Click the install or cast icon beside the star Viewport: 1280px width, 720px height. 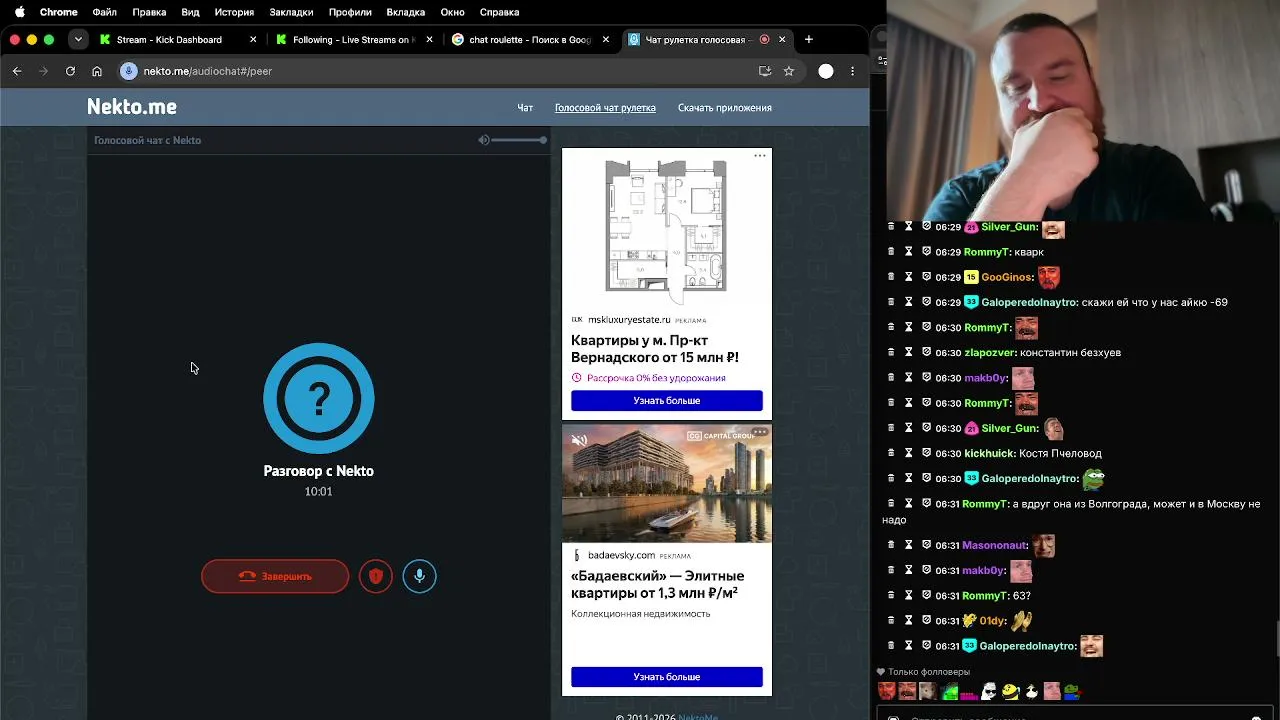point(765,71)
